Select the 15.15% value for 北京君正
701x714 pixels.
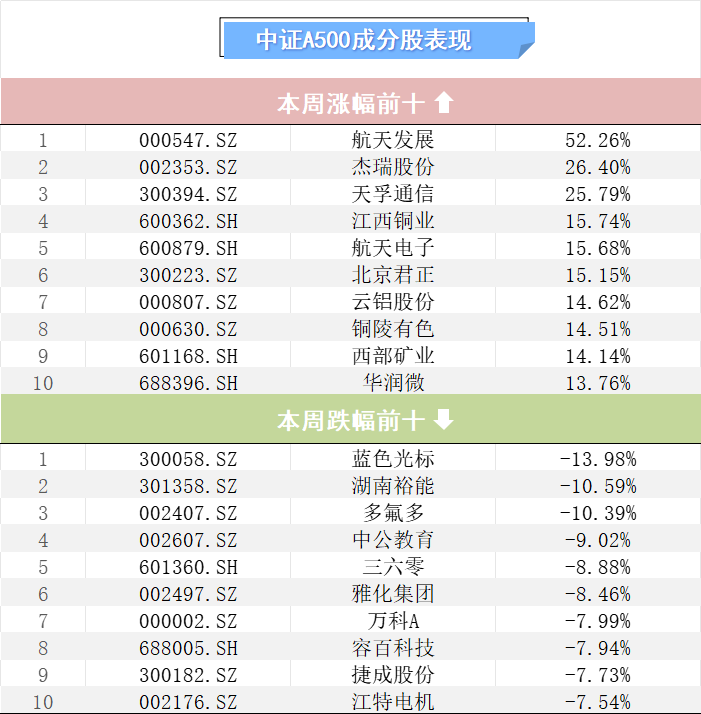tap(598, 275)
